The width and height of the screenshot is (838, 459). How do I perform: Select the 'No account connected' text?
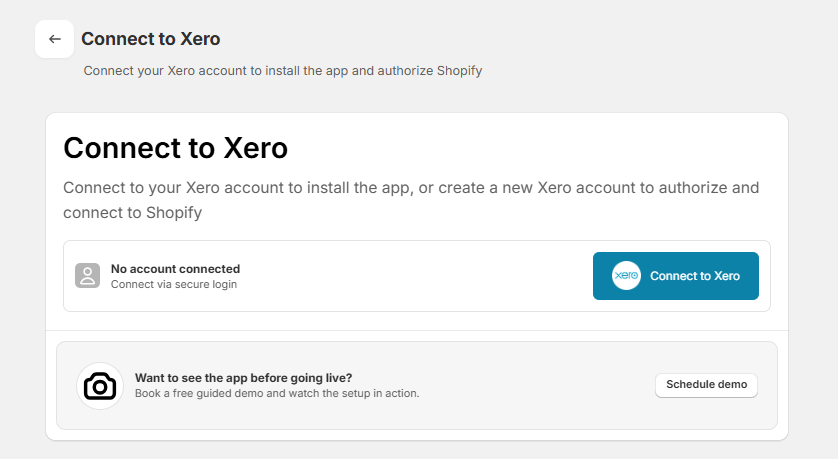tap(175, 269)
